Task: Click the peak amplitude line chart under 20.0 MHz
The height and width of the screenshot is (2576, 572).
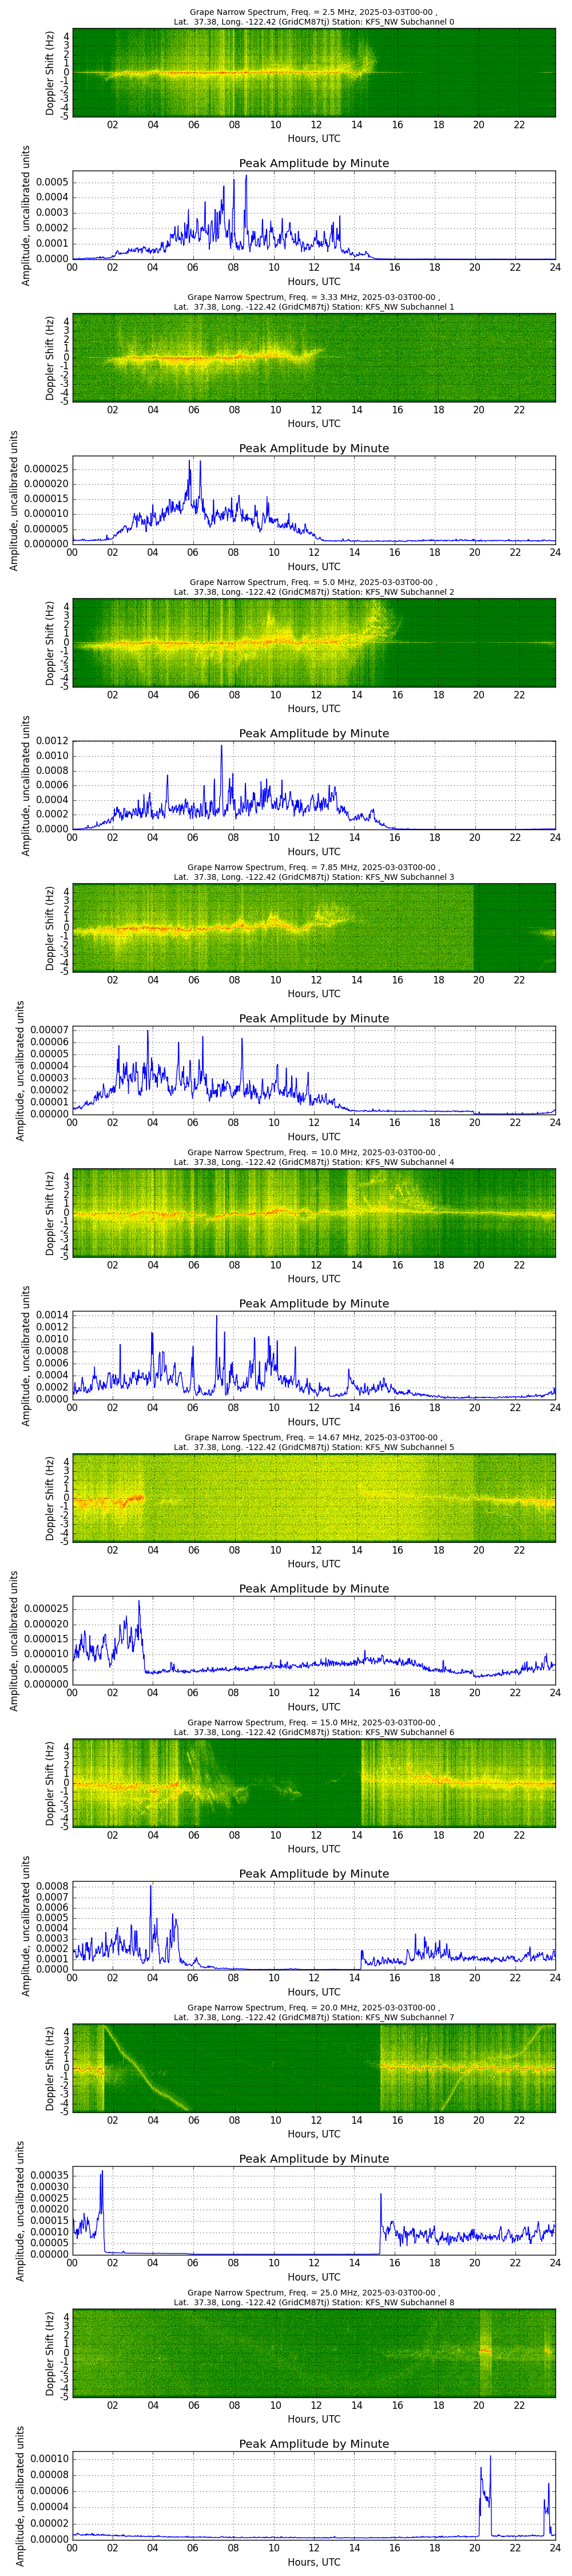Action: pyautogui.click(x=313, y=2210)
